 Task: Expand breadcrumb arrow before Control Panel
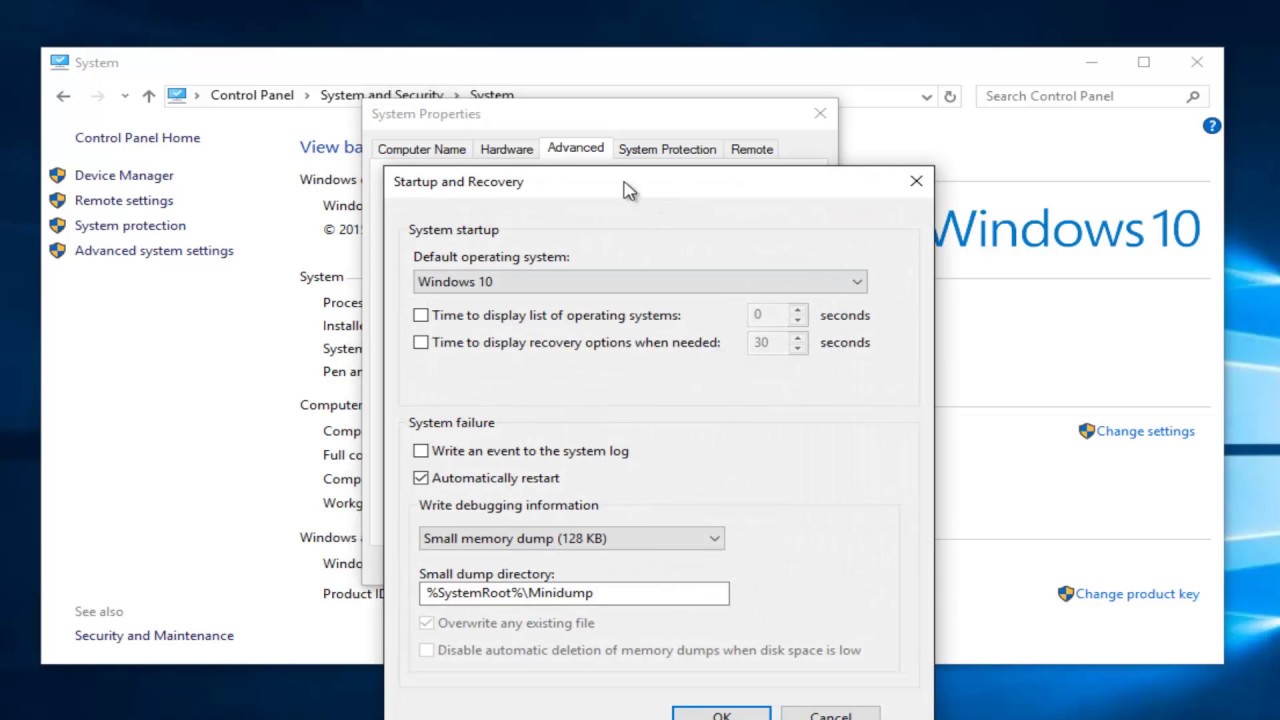(x=197, y=95)
